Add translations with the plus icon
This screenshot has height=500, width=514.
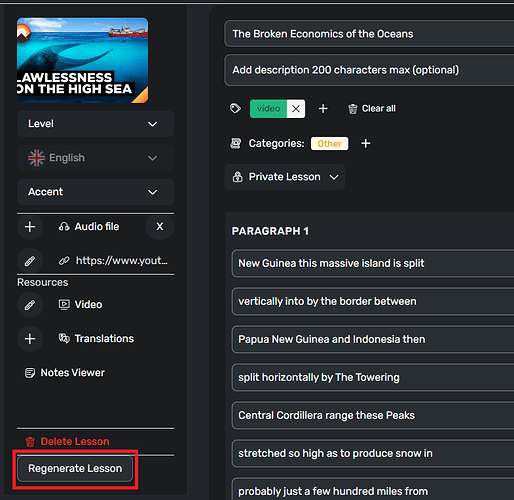click(x=30, y=339)
